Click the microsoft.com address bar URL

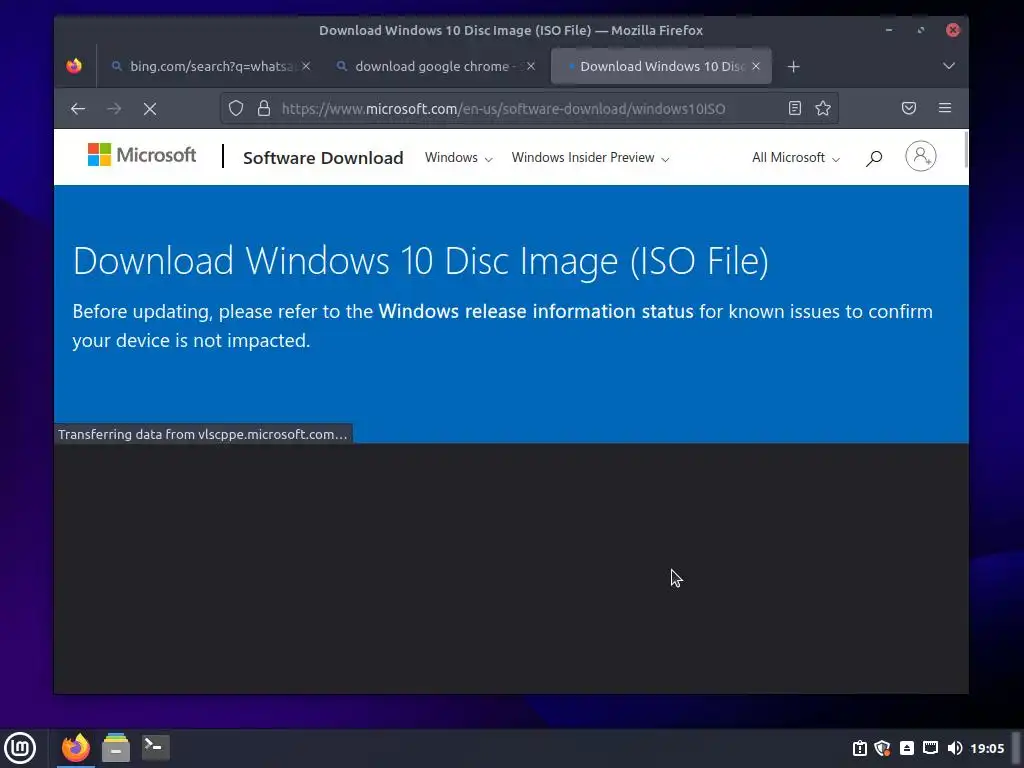coord(504,109)
